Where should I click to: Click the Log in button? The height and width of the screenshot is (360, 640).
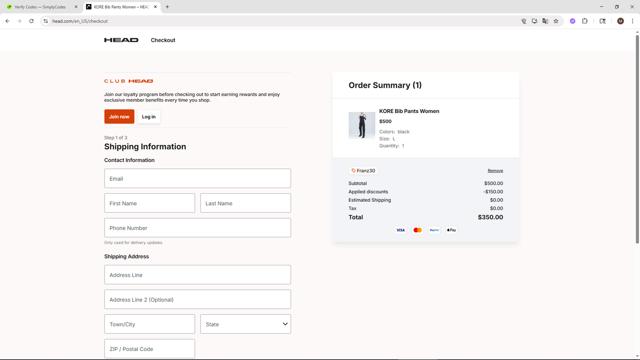pyautogui.click(x=149, y=117)
